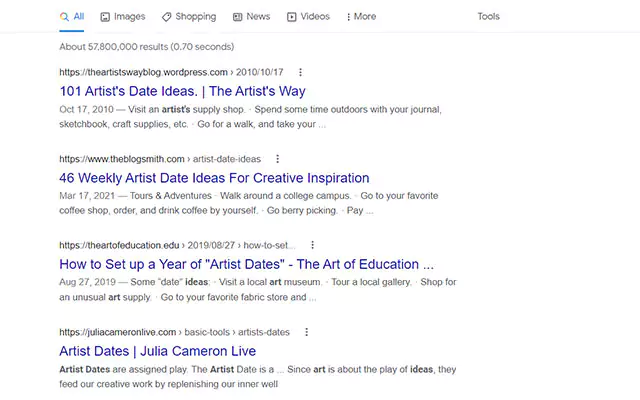Click the search magnifier icon beside All
Screen dimensions: 640x400
click(64, 17)
